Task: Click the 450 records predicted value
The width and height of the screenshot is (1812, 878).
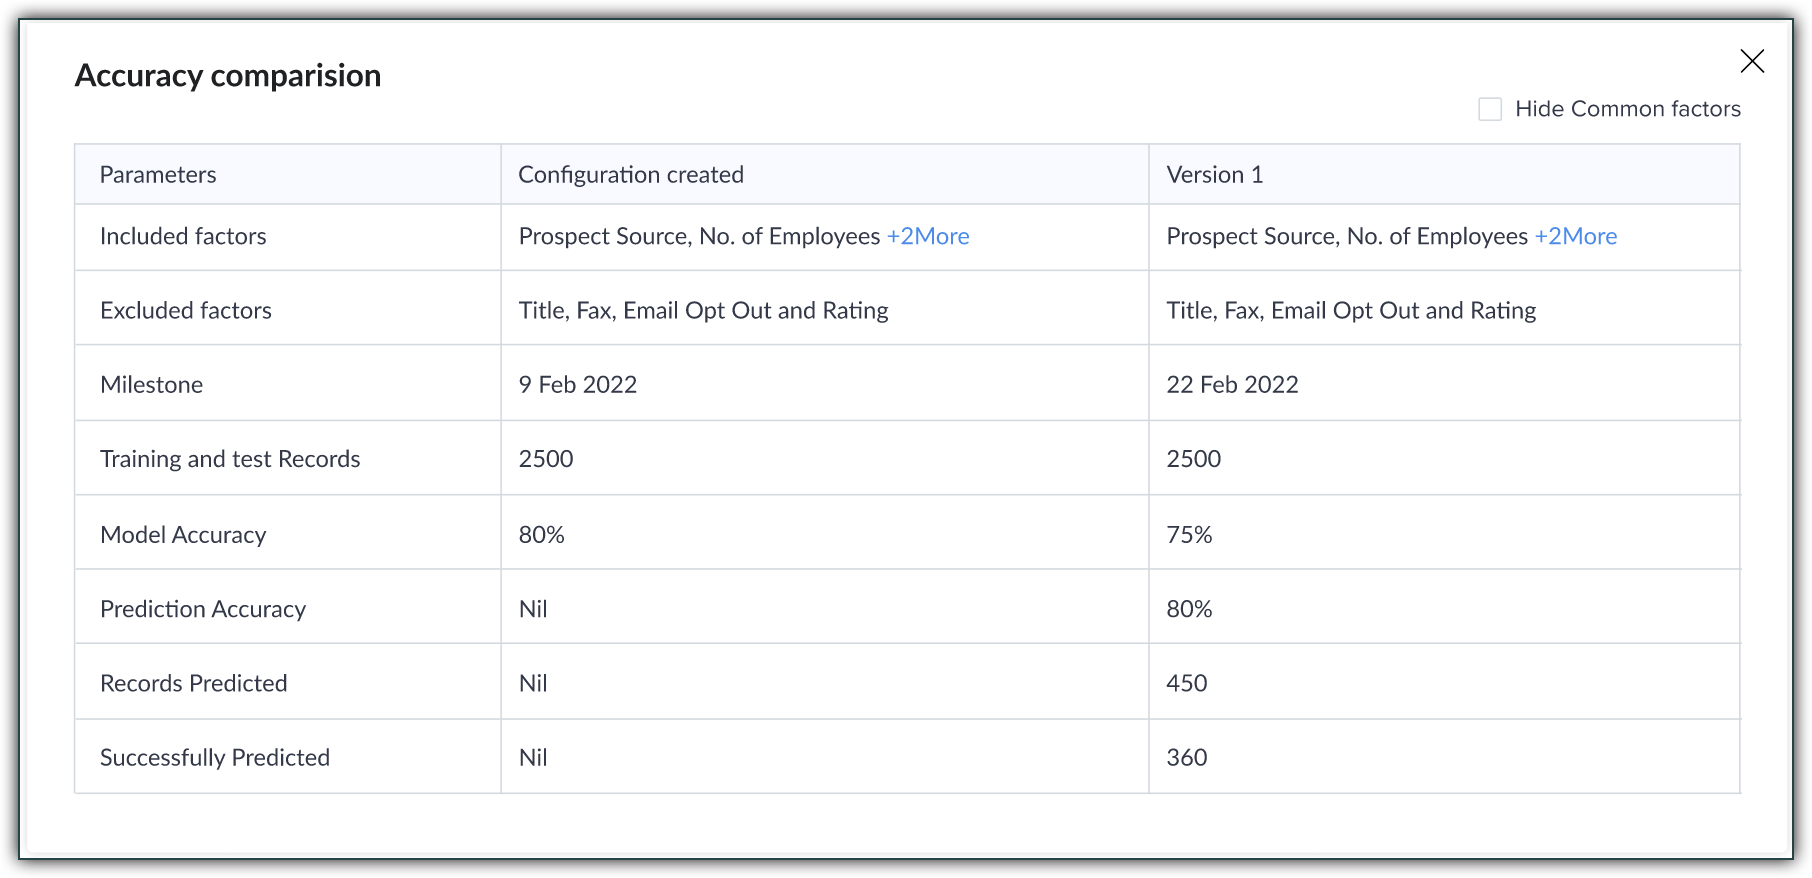Action: 1187,683
